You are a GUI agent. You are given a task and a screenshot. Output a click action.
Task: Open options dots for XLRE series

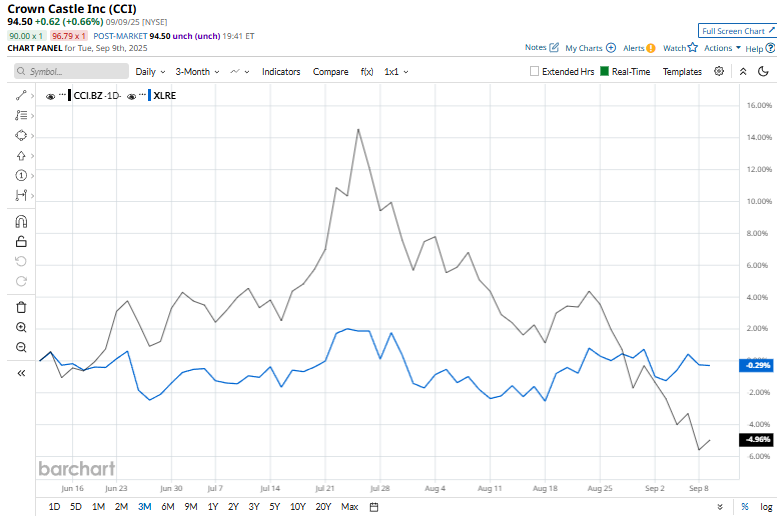[x=142, y=94]
